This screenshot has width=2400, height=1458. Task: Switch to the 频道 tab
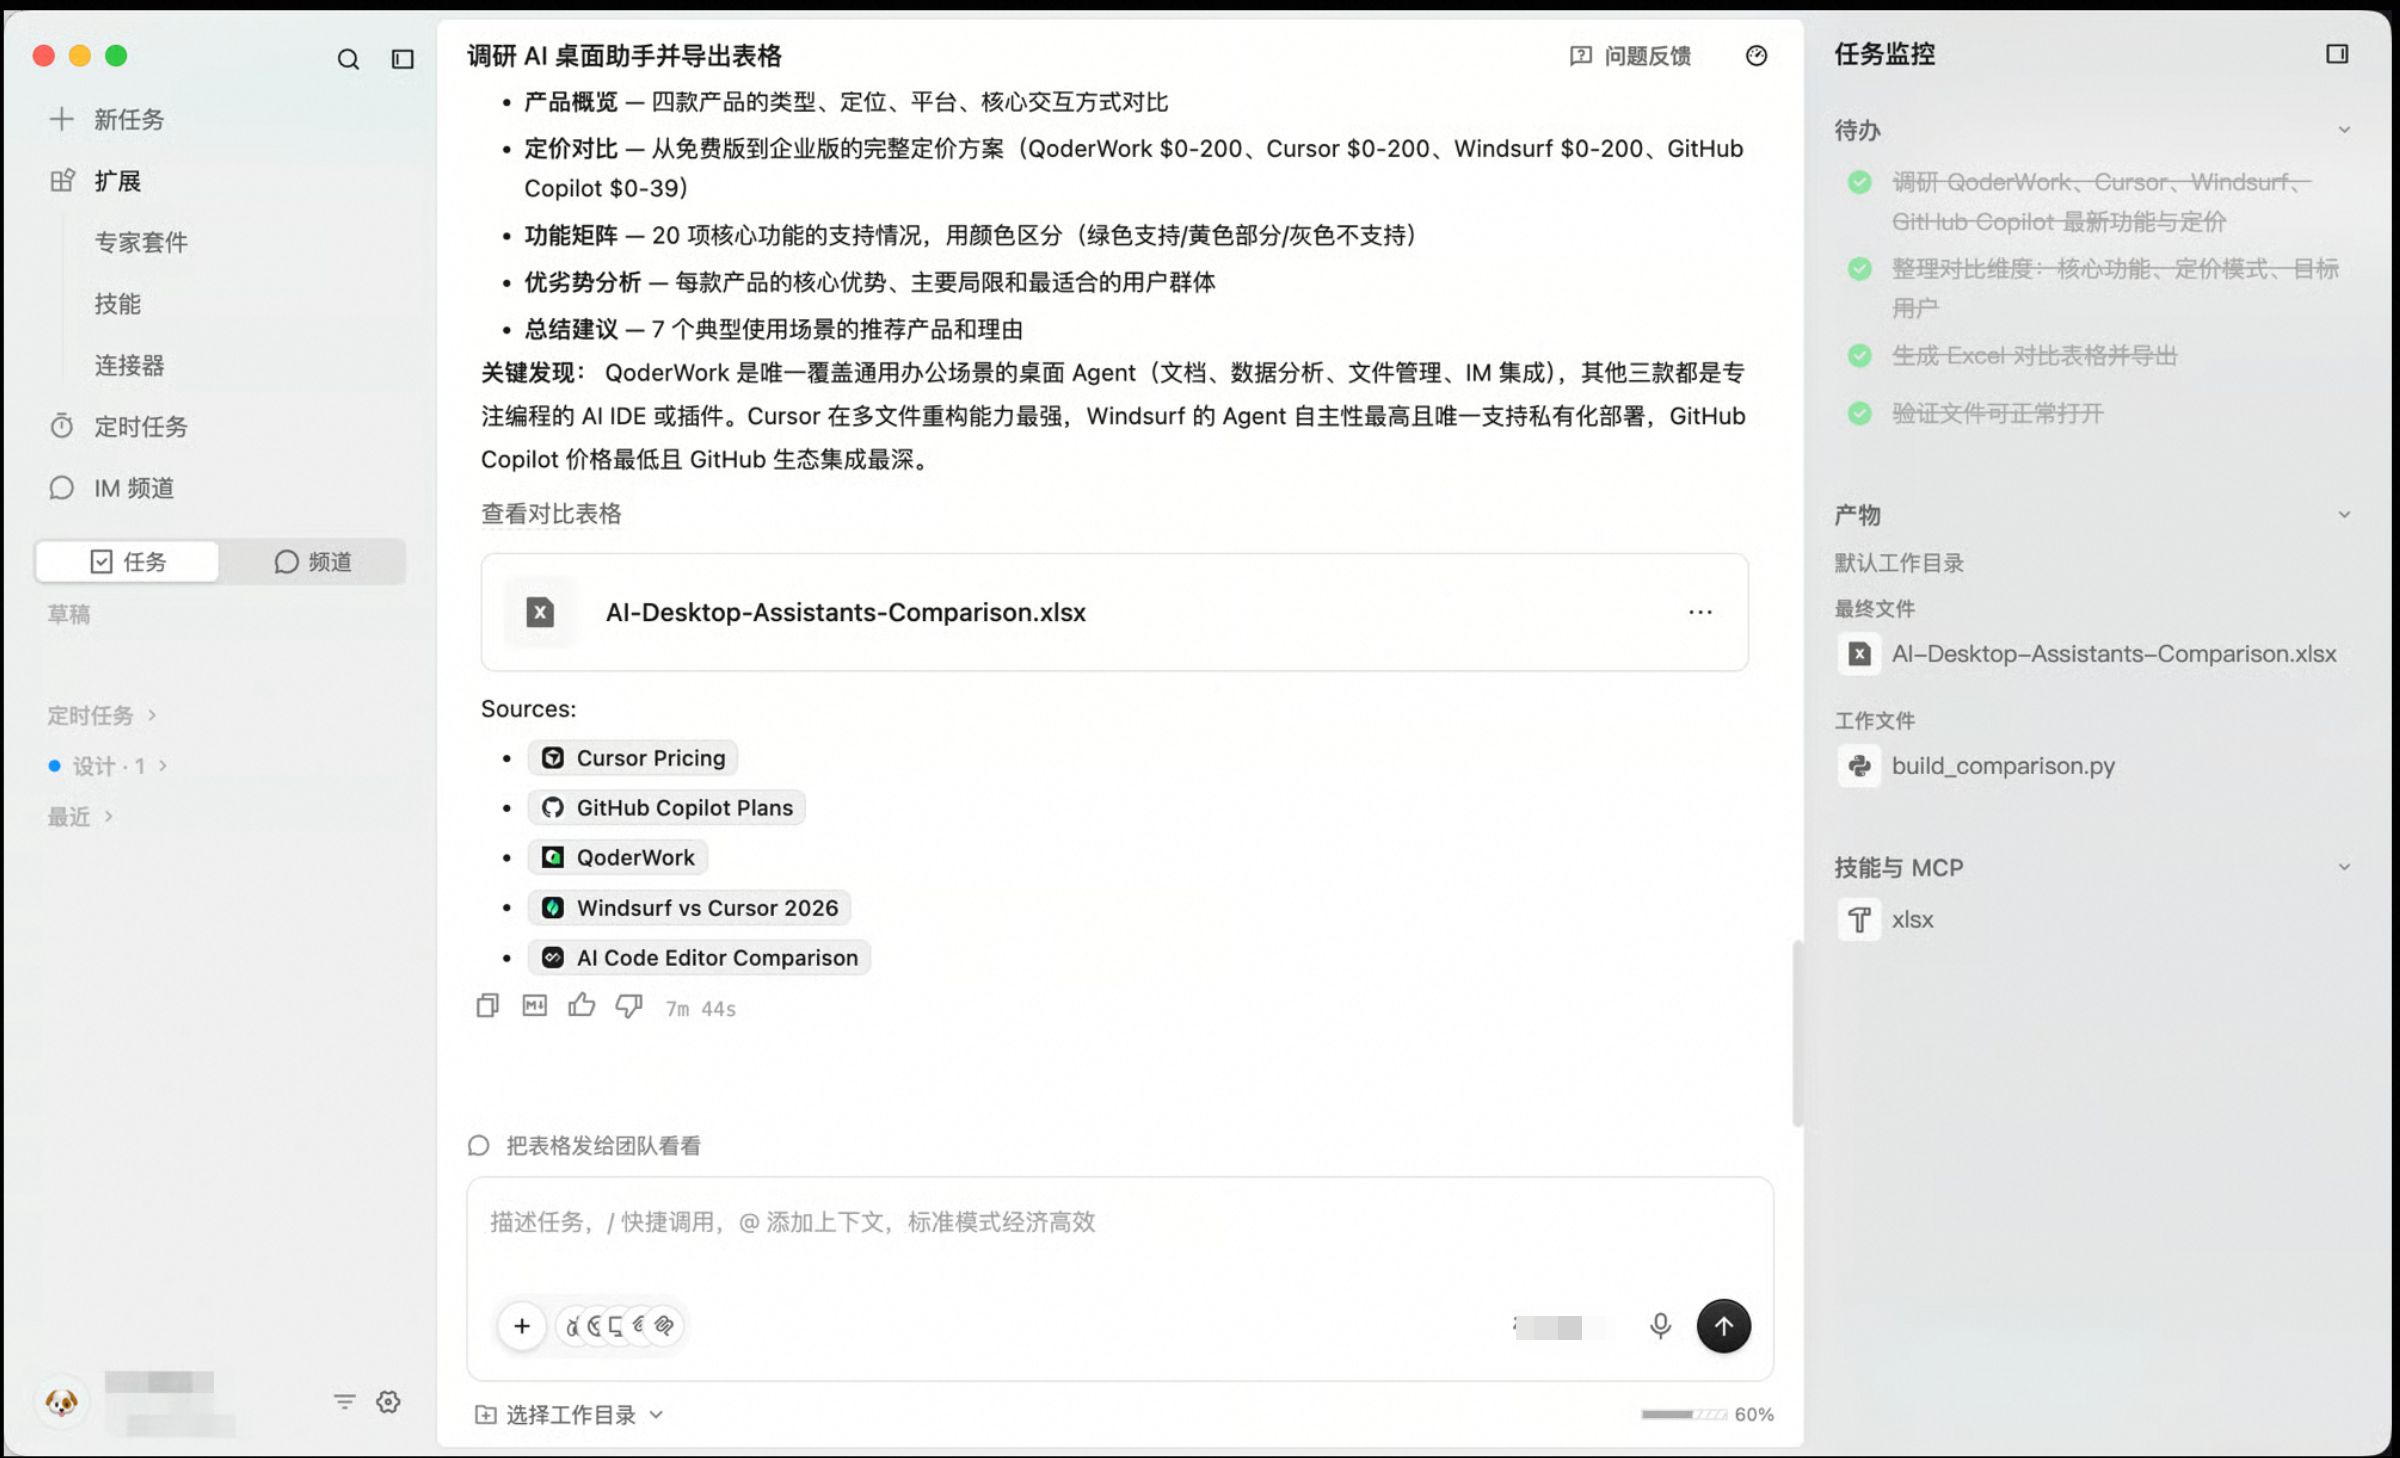pyautogui.click(x=313, y=562)
